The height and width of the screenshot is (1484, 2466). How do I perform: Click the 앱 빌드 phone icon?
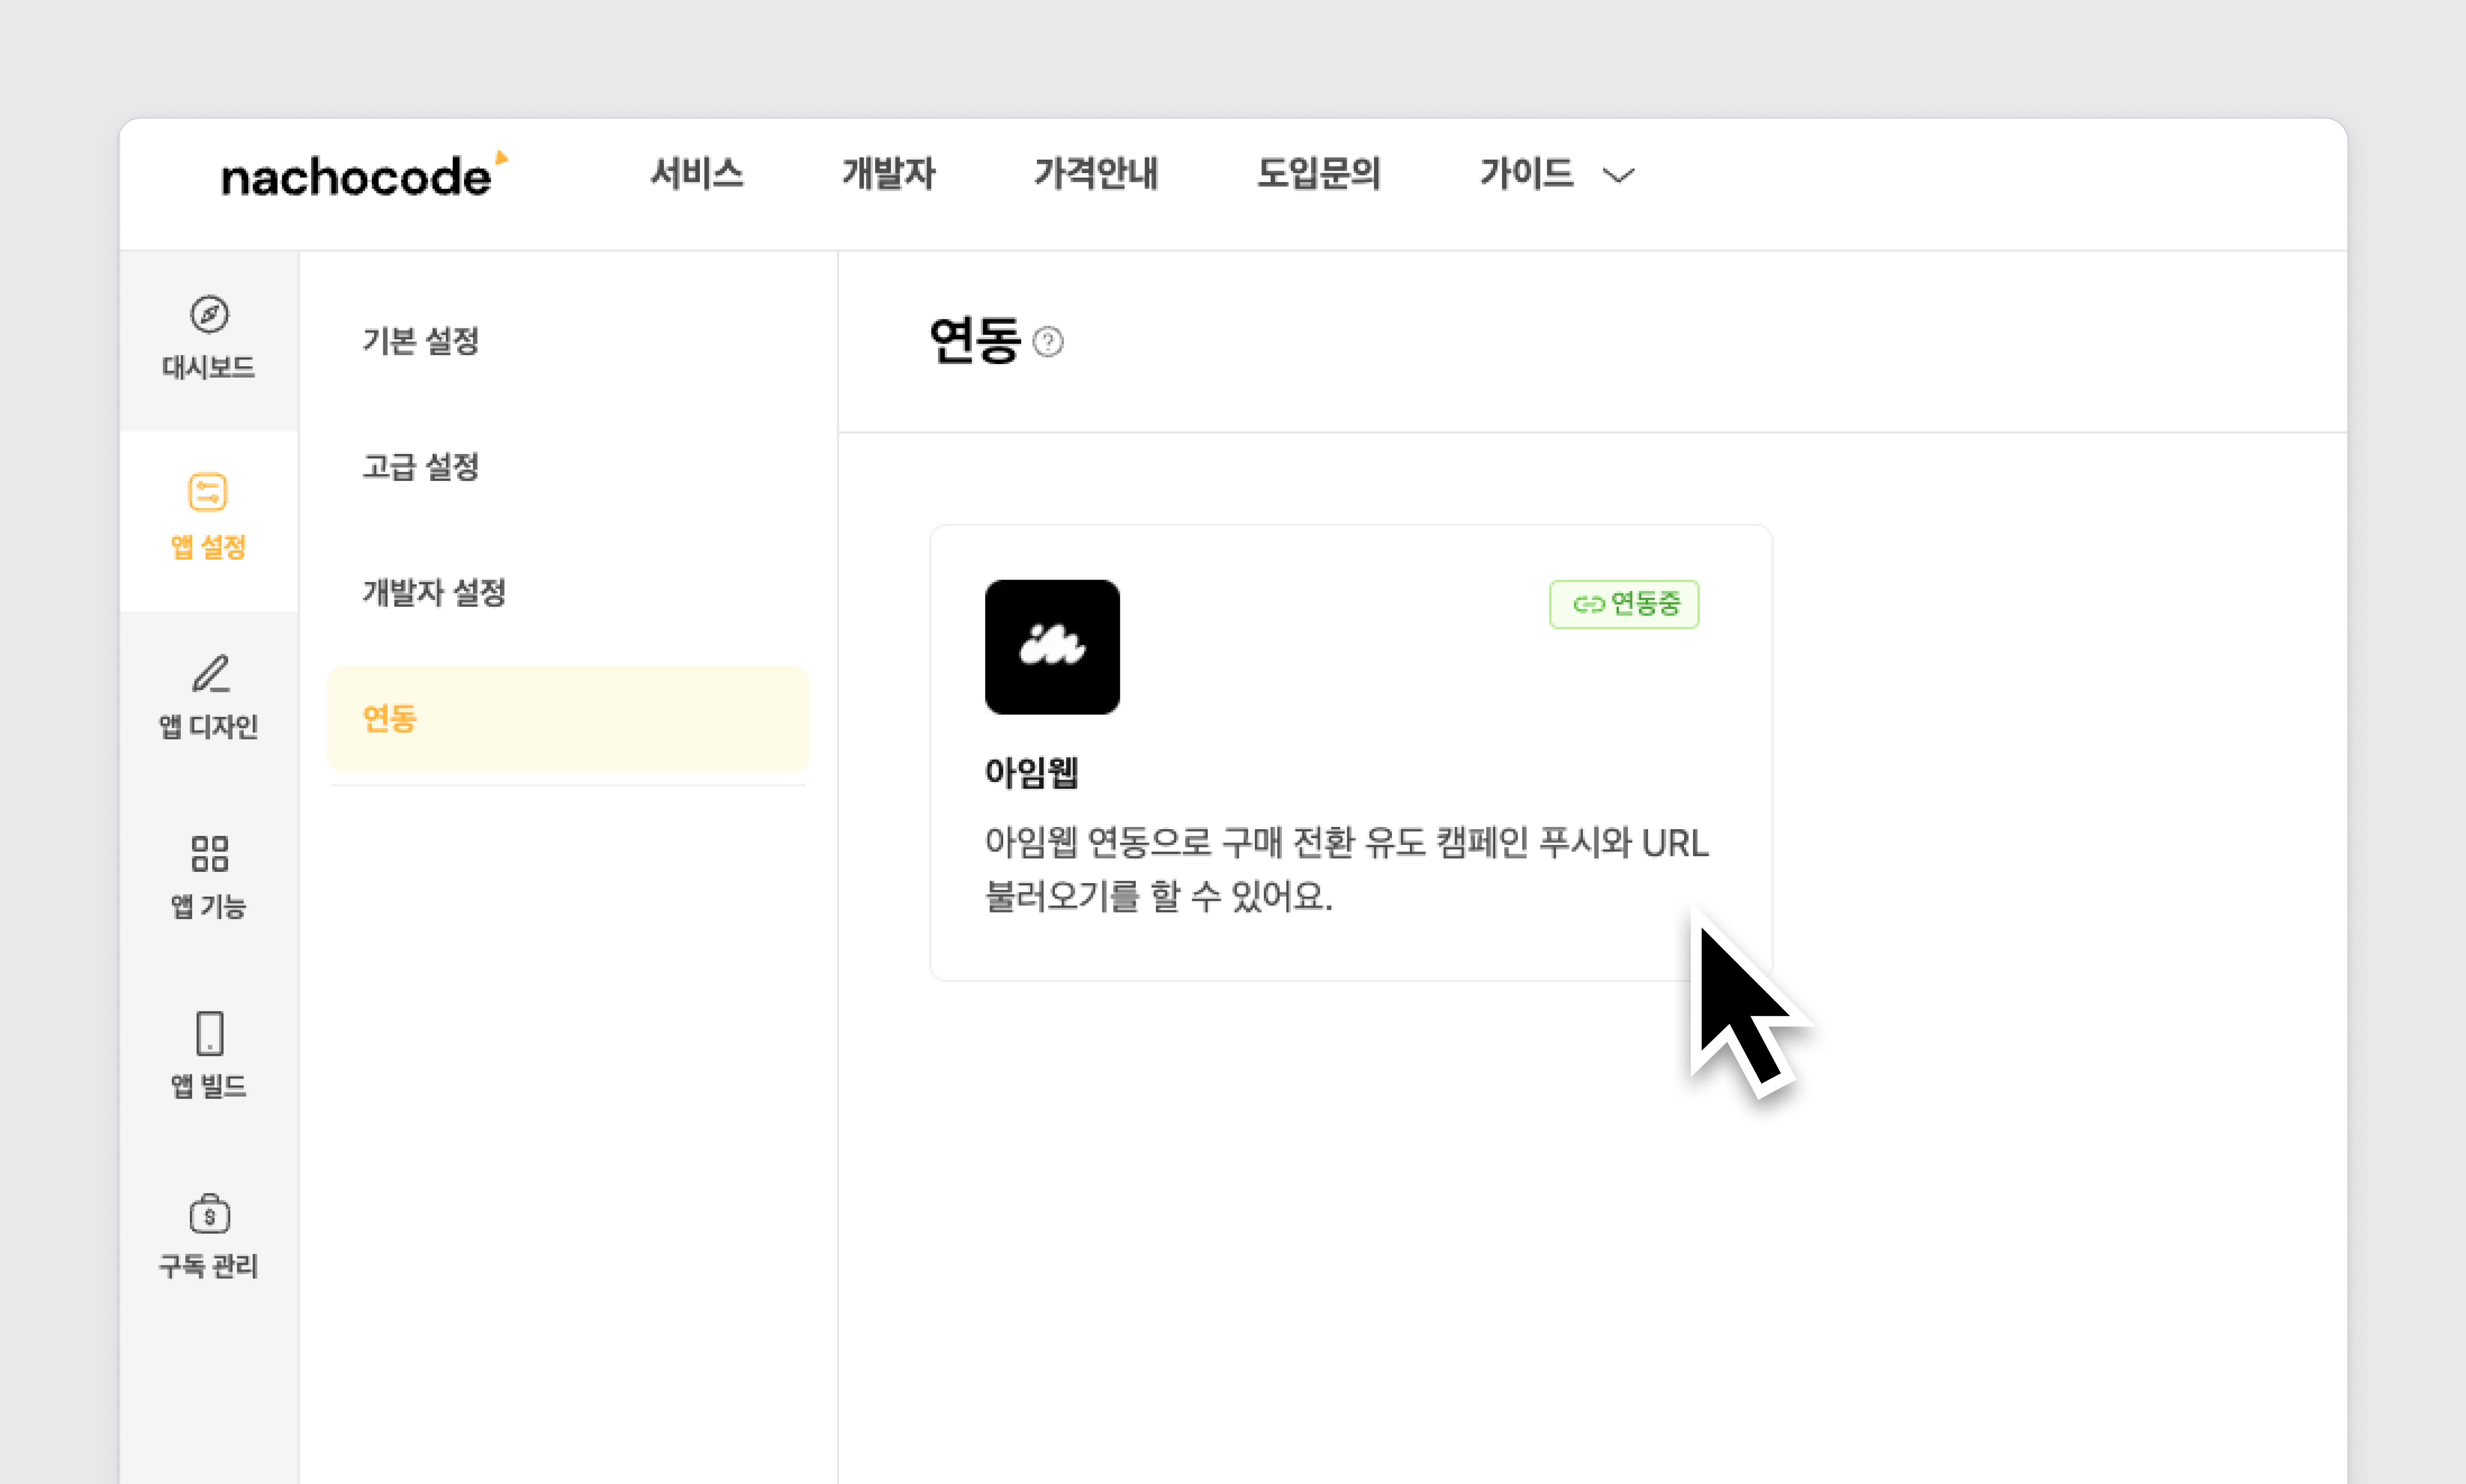[209, 1033]
